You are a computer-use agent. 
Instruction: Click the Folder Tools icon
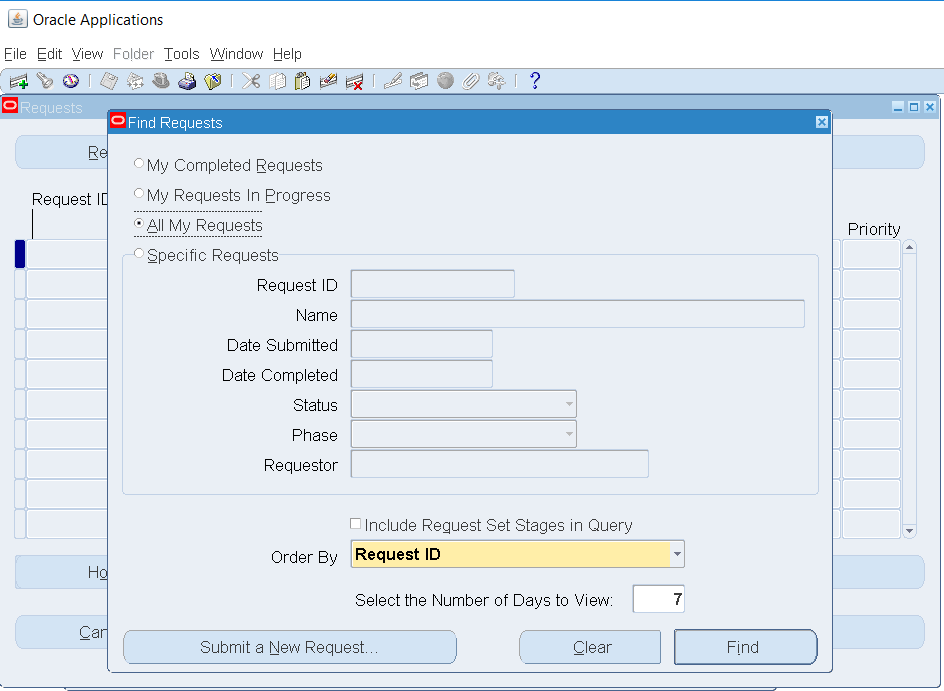[497, 81]
